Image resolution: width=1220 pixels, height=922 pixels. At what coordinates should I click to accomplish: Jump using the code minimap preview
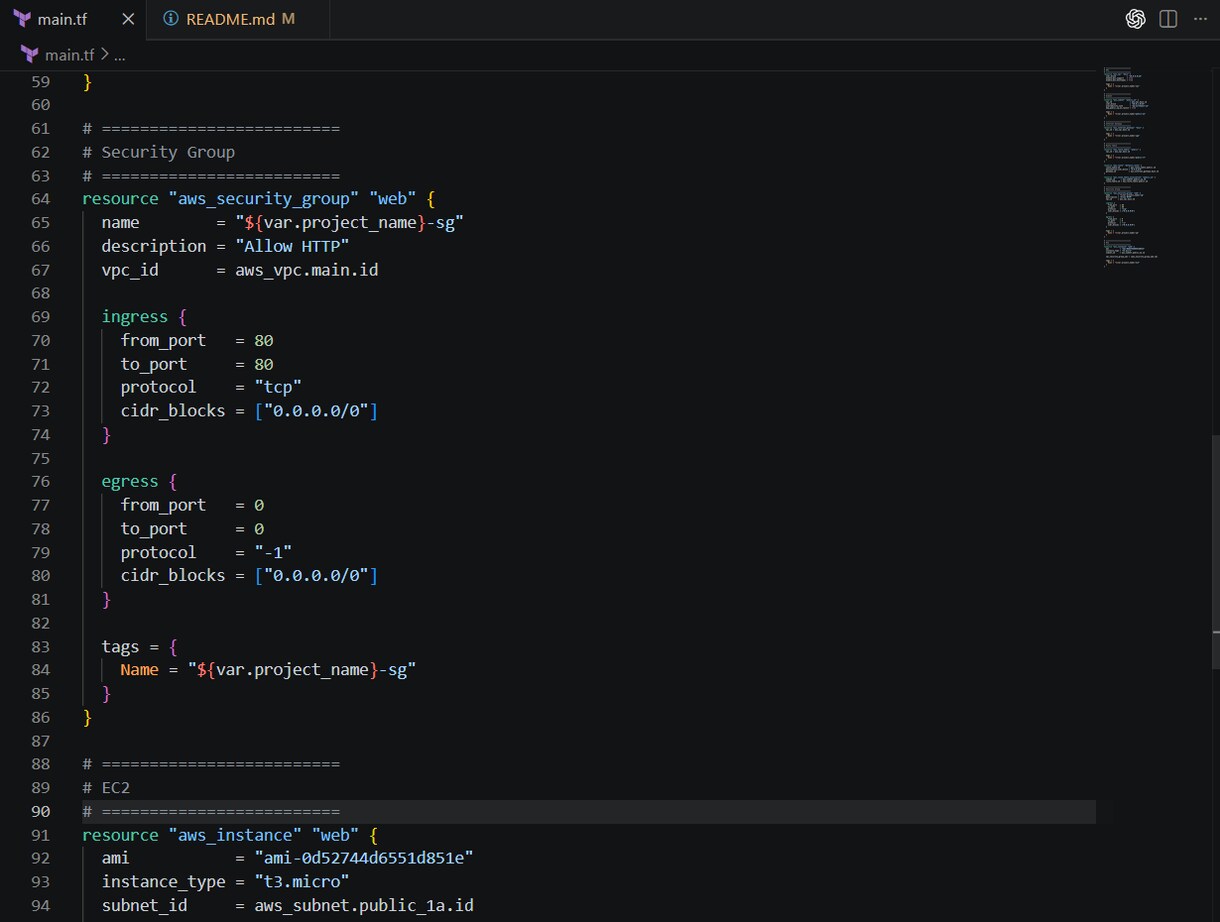tap(1133, 170)
